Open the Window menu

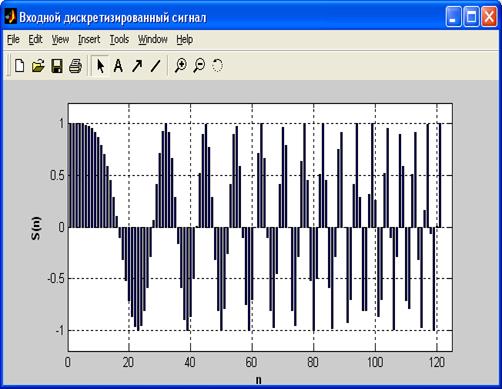pos(153,39)
